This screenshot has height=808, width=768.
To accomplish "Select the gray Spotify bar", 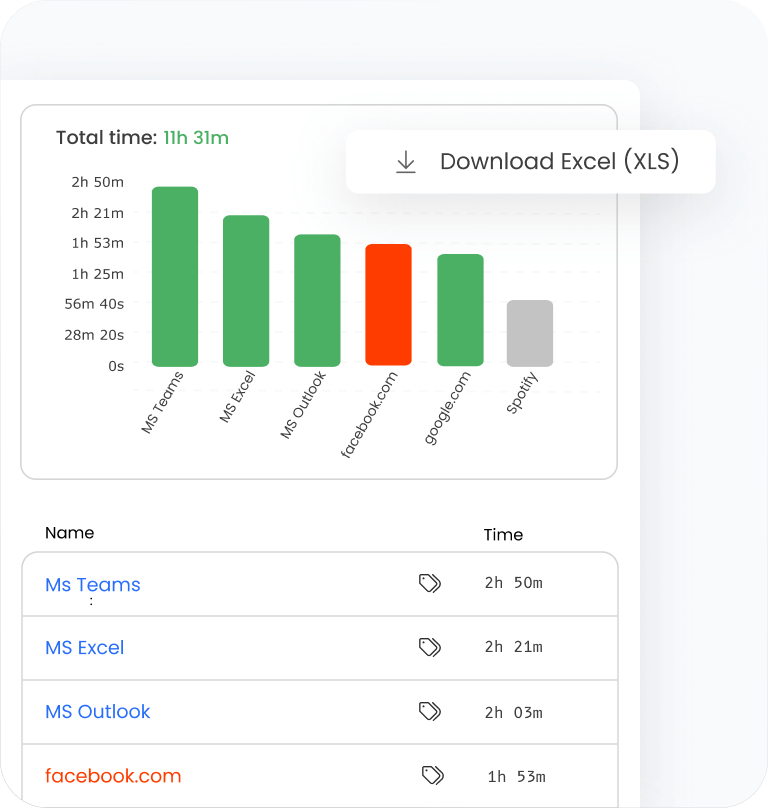I will [530, 333].
